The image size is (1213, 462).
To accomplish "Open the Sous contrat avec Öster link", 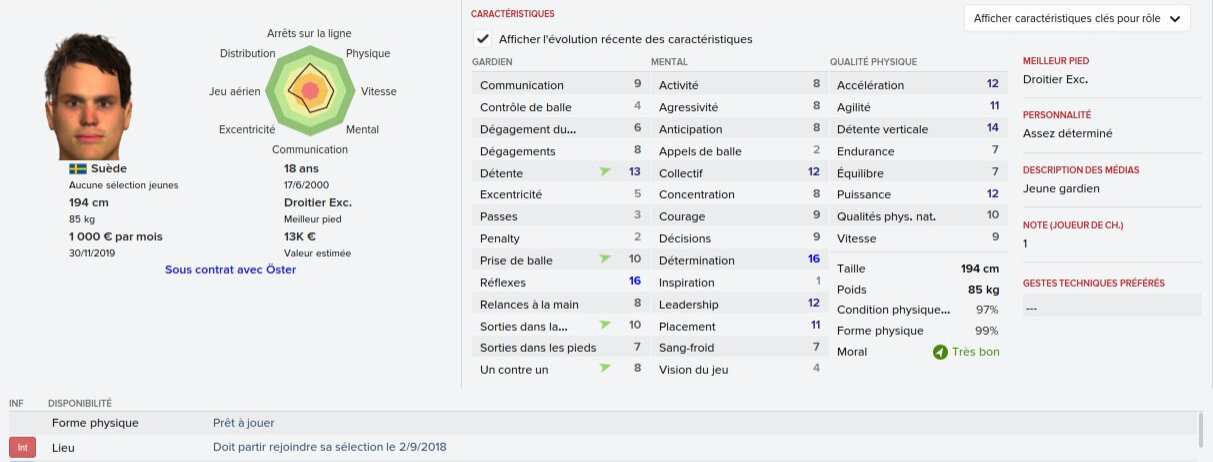I will coord(231,269).
